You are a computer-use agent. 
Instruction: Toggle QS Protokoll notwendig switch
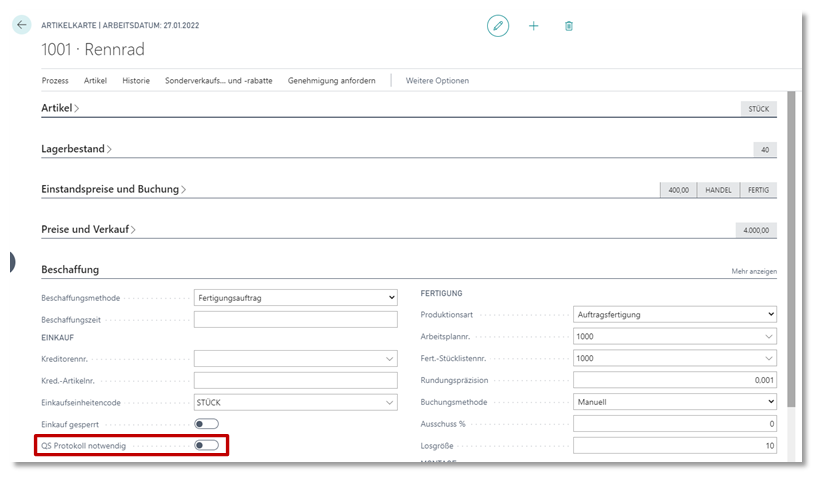(x=206, y=445)
